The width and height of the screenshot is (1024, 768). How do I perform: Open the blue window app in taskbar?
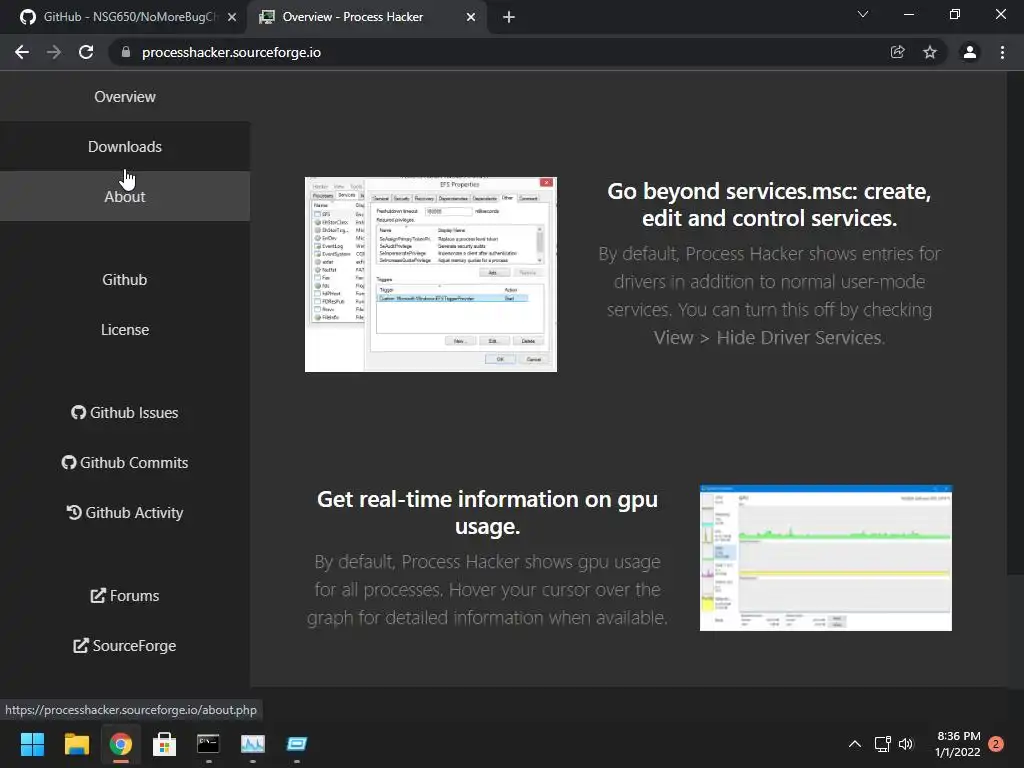tap(296, 744)
